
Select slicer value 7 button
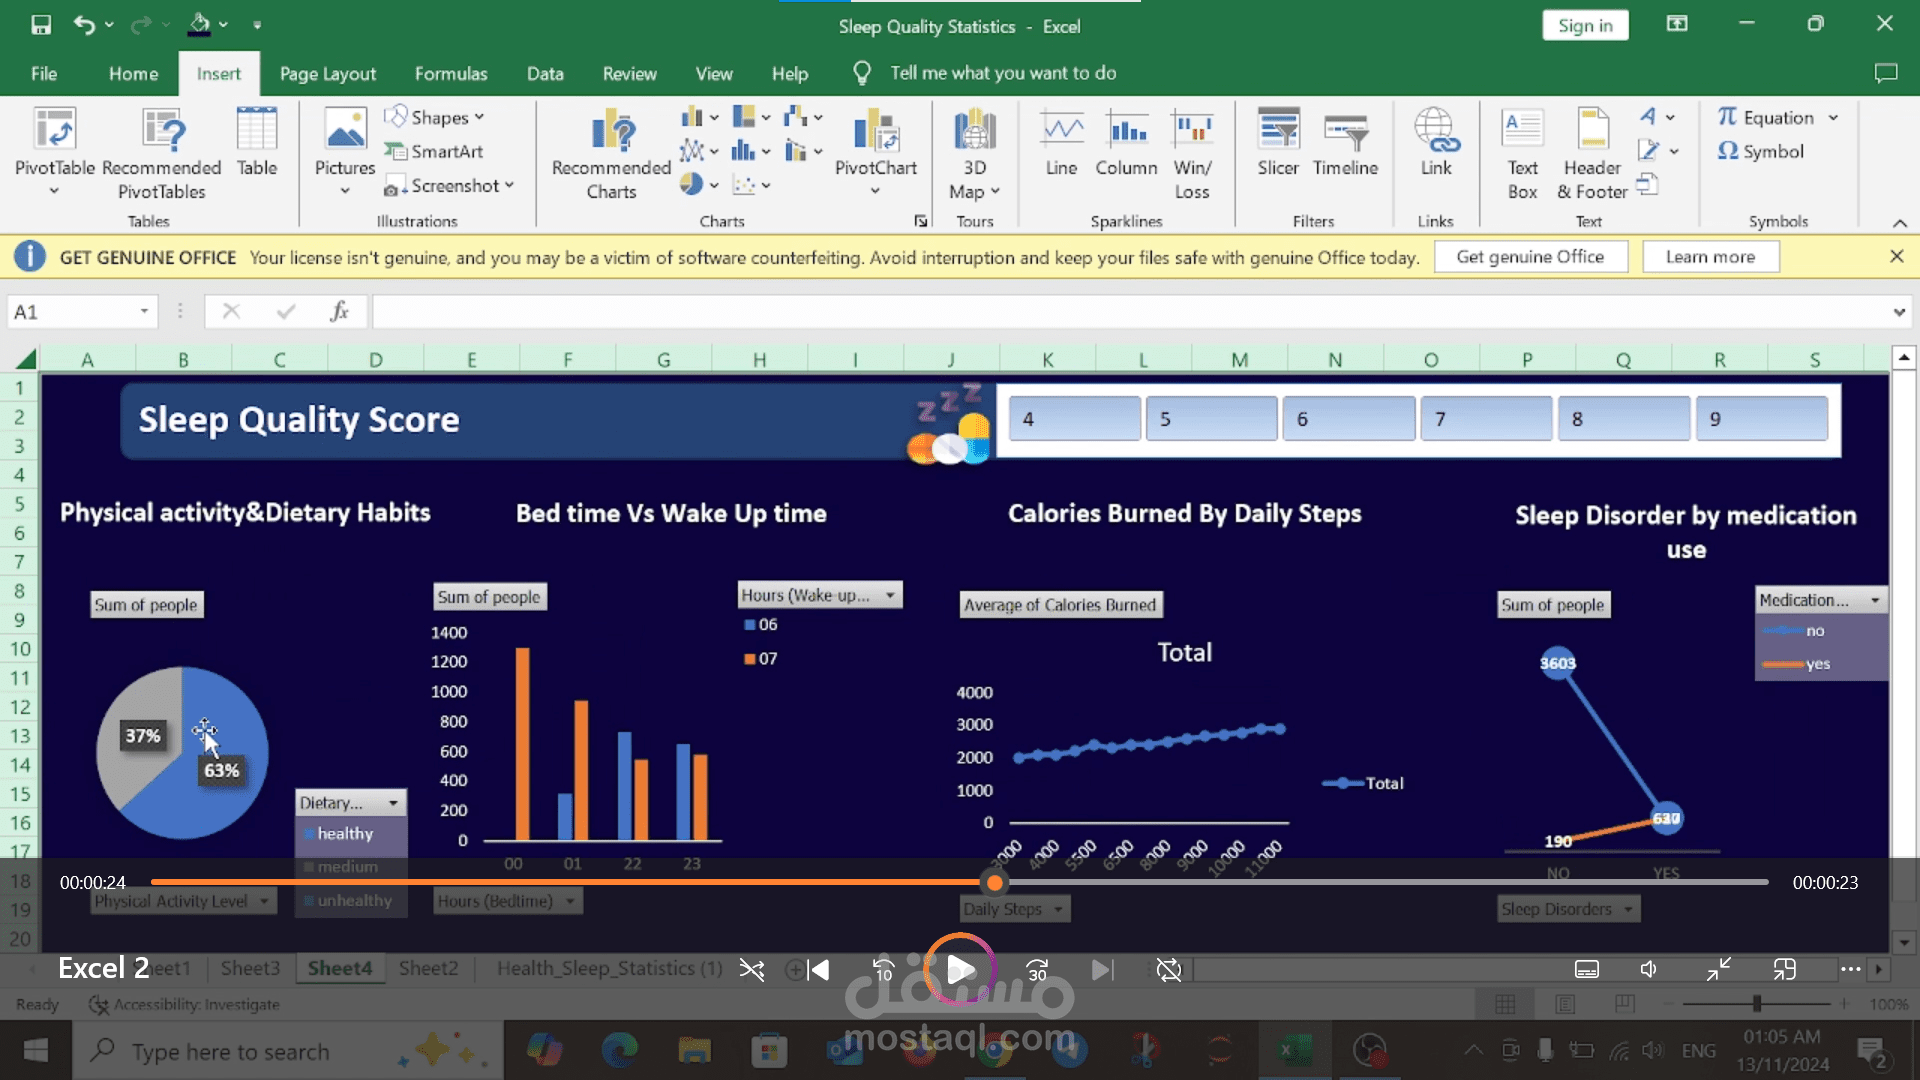pos(1485,419)
